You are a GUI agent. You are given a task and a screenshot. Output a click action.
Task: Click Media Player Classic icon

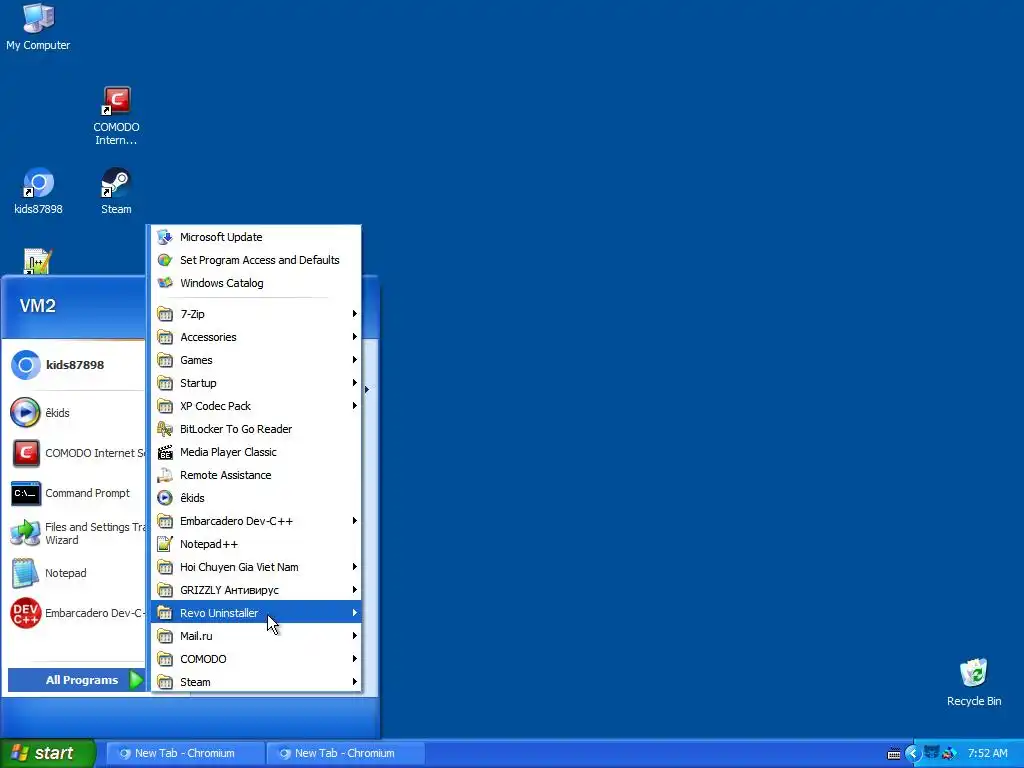165,452
